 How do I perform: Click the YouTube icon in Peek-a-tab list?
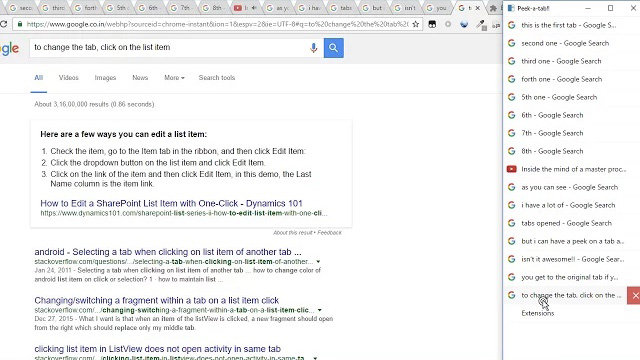[x=511, y=169]
